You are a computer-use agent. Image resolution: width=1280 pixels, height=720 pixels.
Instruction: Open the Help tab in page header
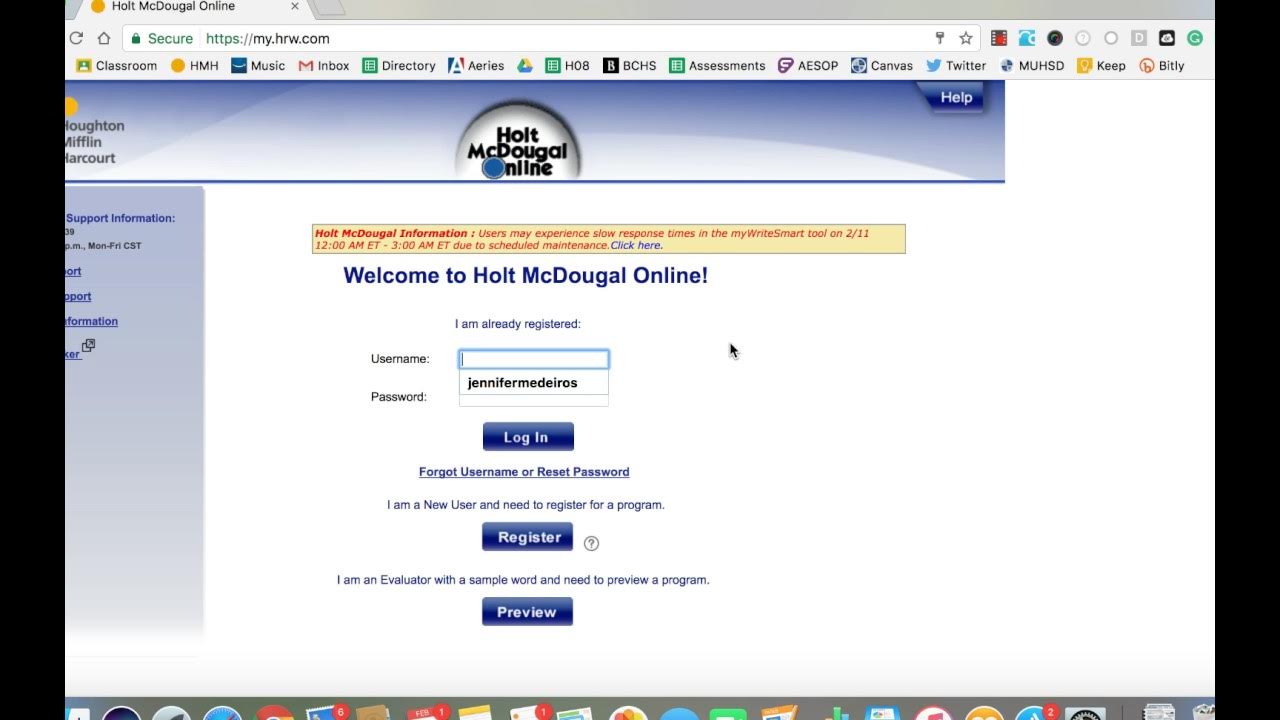pyautogui.click(x=956, y=98)
